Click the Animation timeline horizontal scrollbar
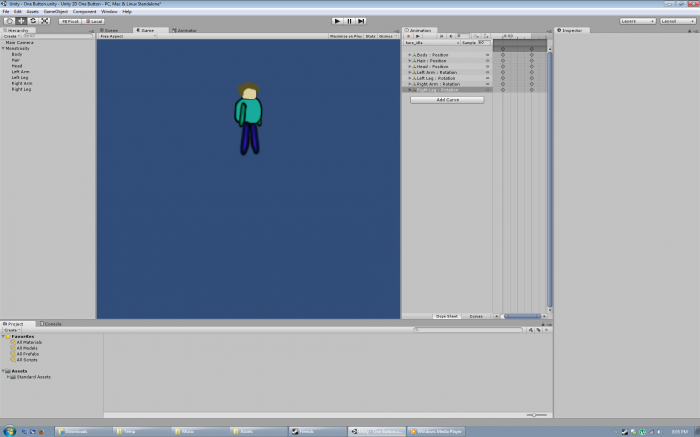Viewport: 700px width, 437px height. [522, 316]
